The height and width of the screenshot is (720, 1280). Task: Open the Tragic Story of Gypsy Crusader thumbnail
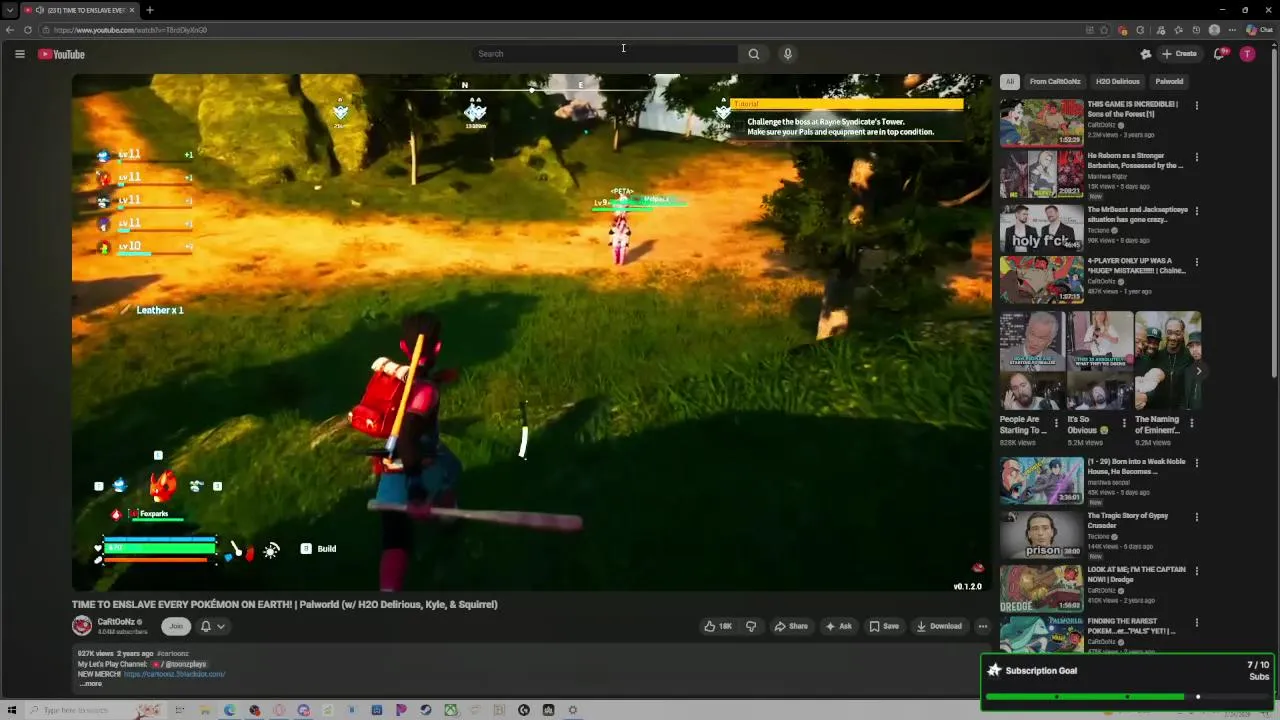pos(1042,534)
